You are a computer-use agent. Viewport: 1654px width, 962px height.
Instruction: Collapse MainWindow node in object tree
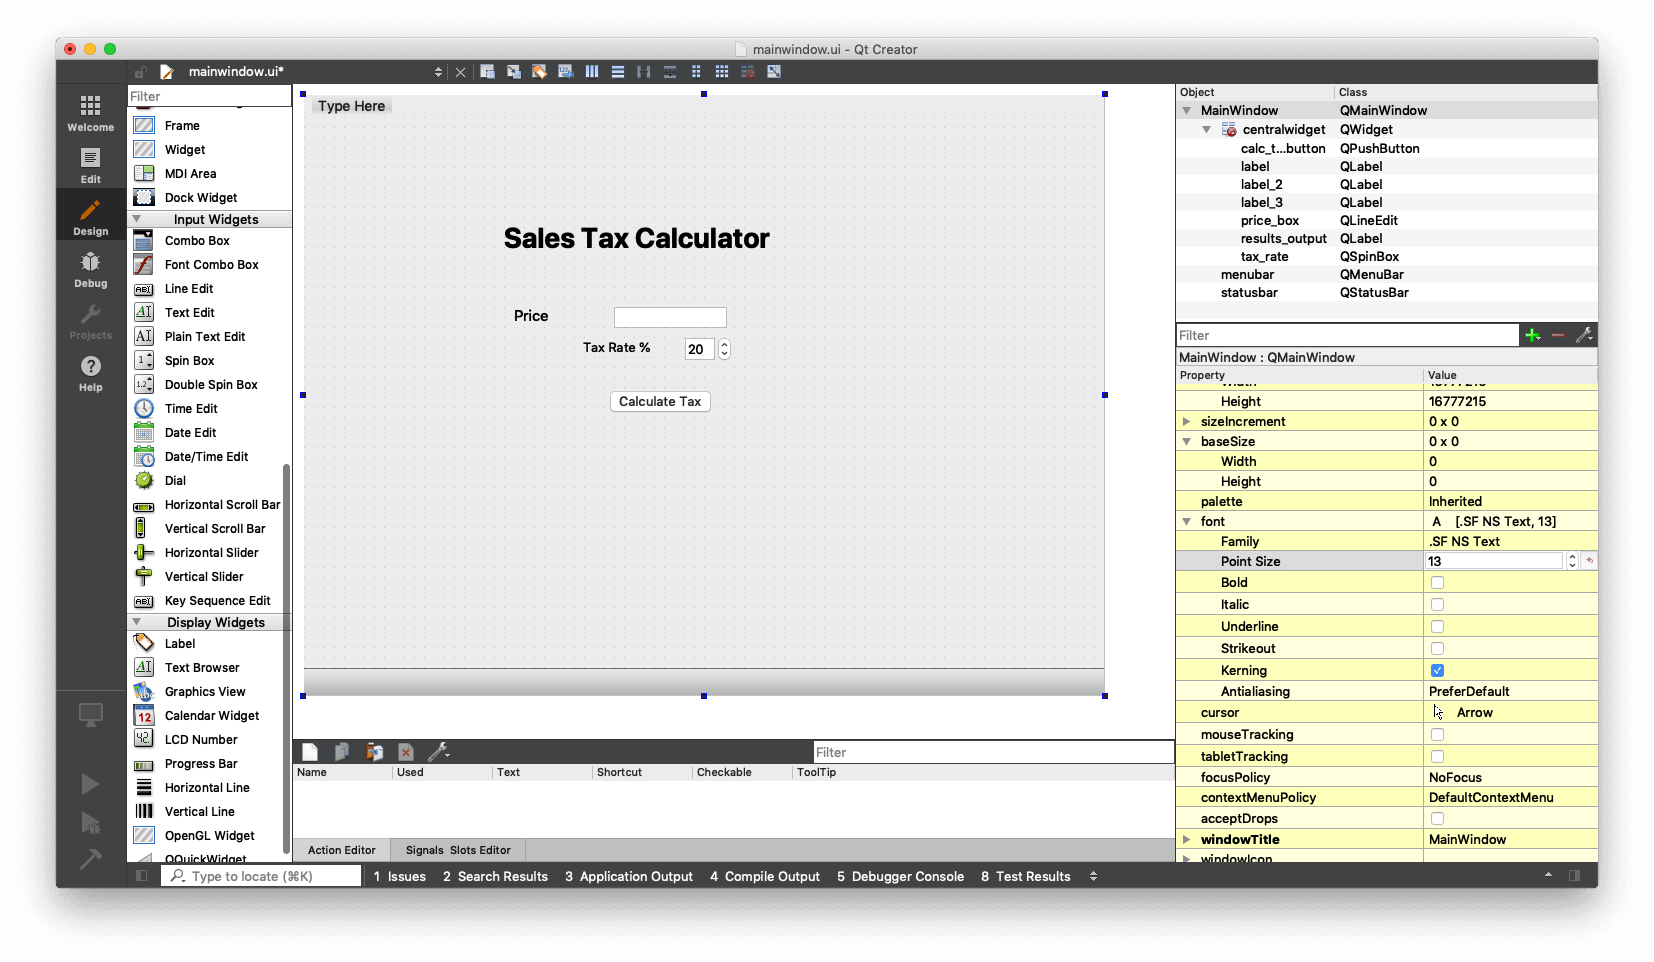[x=1187, y=110]
